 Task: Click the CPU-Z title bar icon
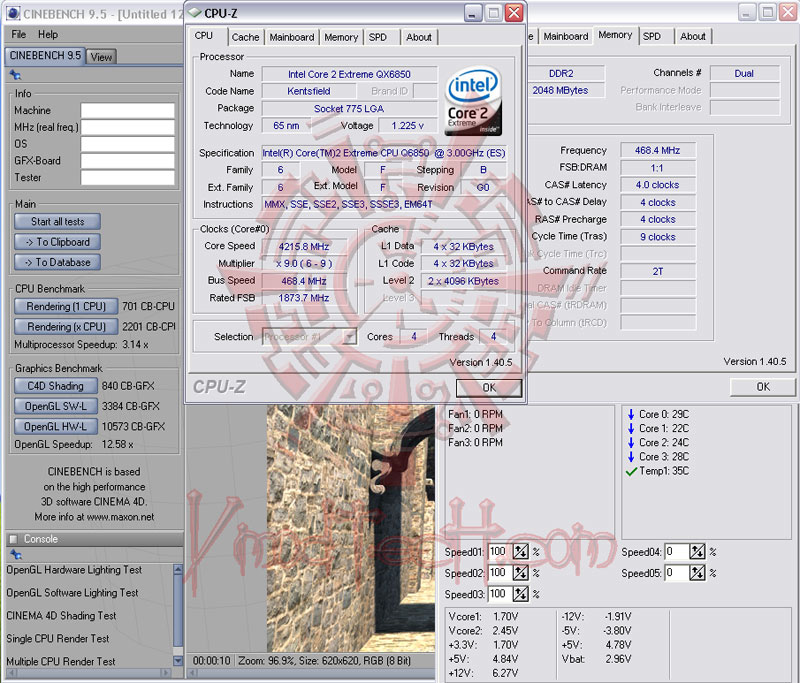click(195, 13)
